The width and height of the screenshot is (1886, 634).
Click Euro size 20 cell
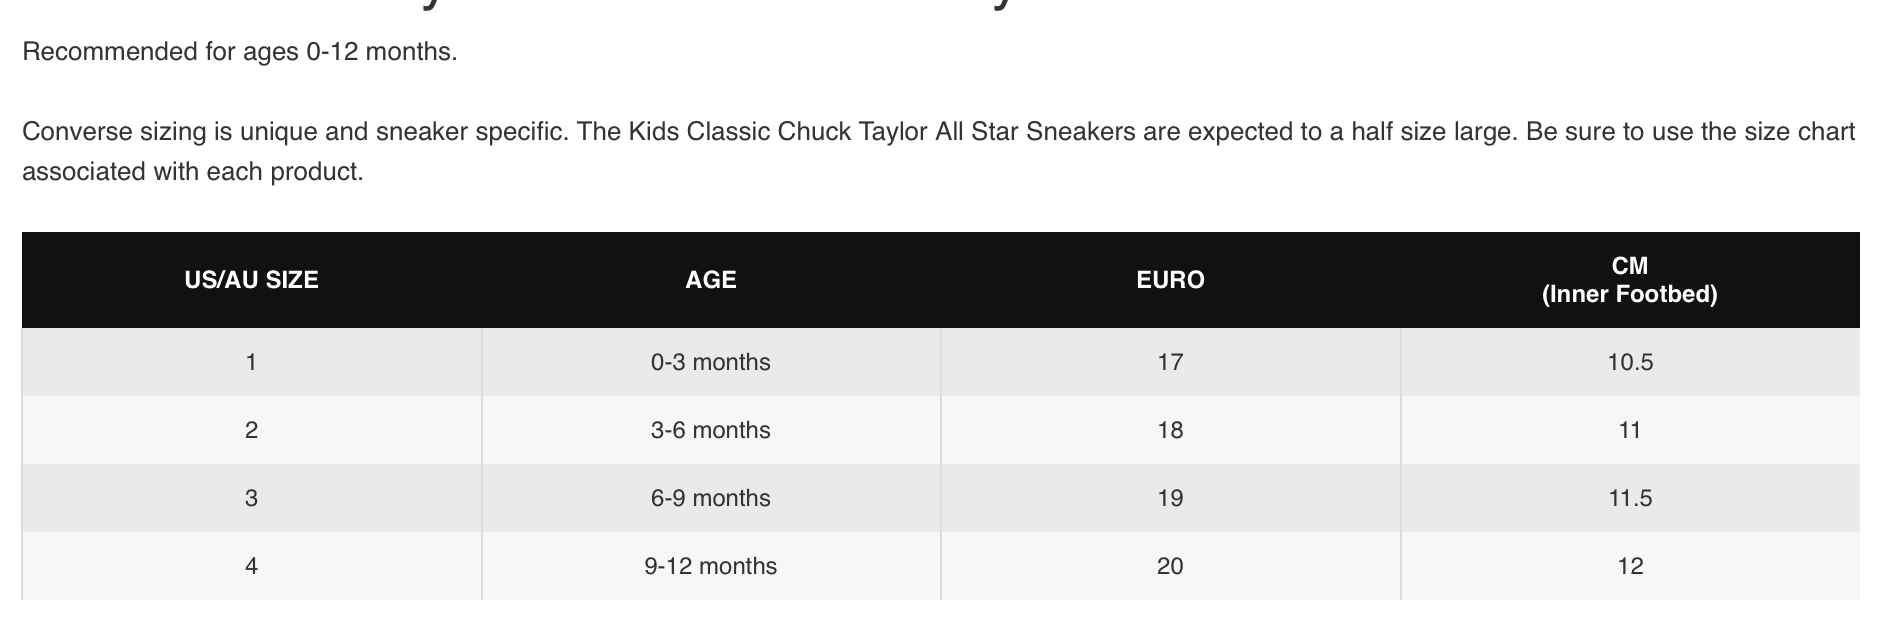[x=1170, y=566]
